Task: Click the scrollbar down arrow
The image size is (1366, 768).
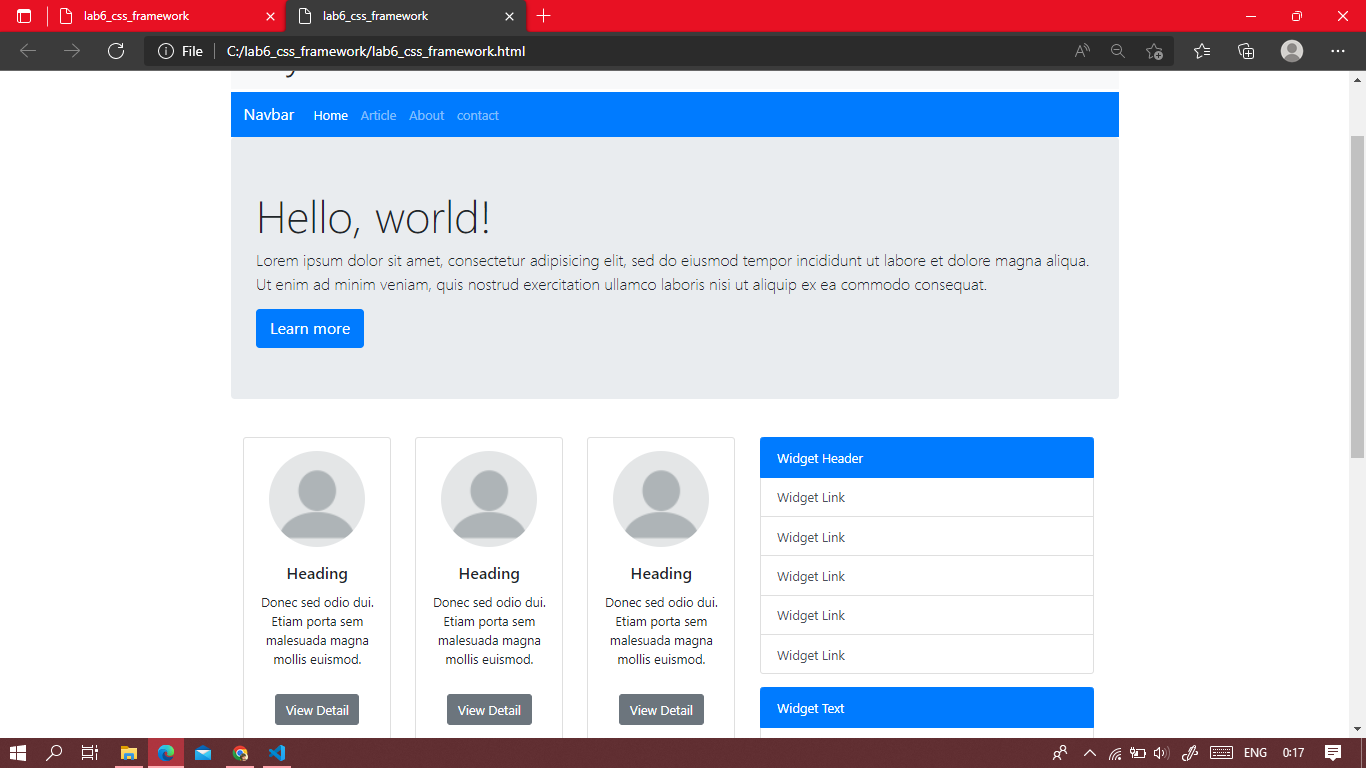Action: click(1357, 729)
